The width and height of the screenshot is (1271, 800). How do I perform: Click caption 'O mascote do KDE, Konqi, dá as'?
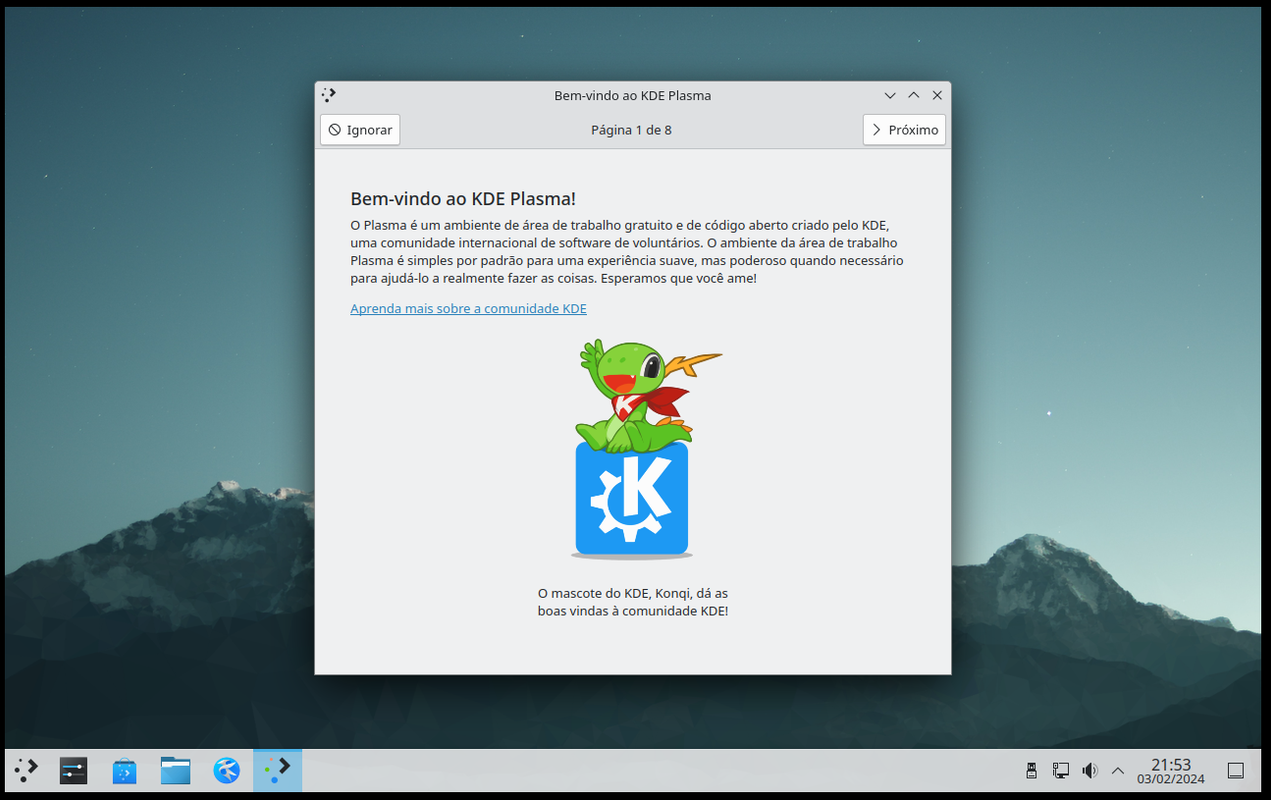pos(633,593)
